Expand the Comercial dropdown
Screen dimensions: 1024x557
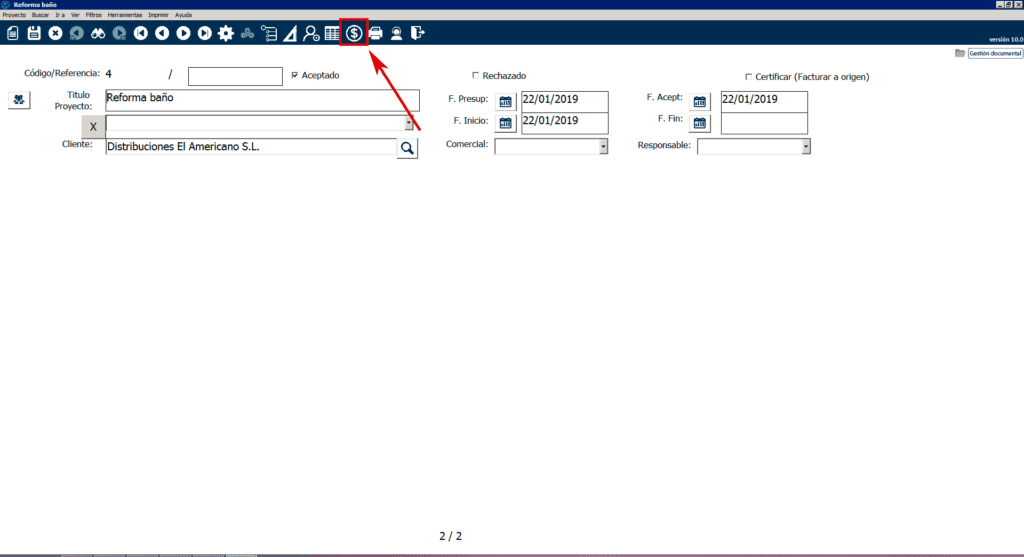(603, 147)
